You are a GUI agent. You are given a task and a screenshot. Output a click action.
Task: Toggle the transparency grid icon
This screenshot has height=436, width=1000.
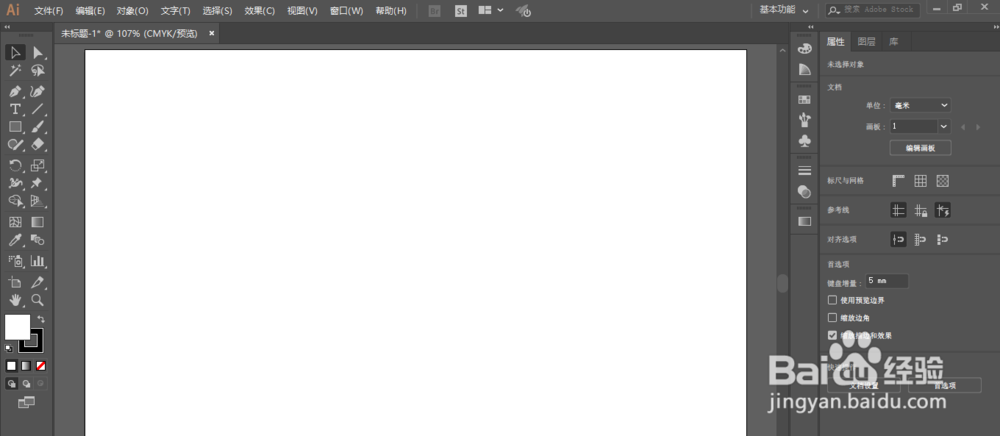(x=943, y=181)
